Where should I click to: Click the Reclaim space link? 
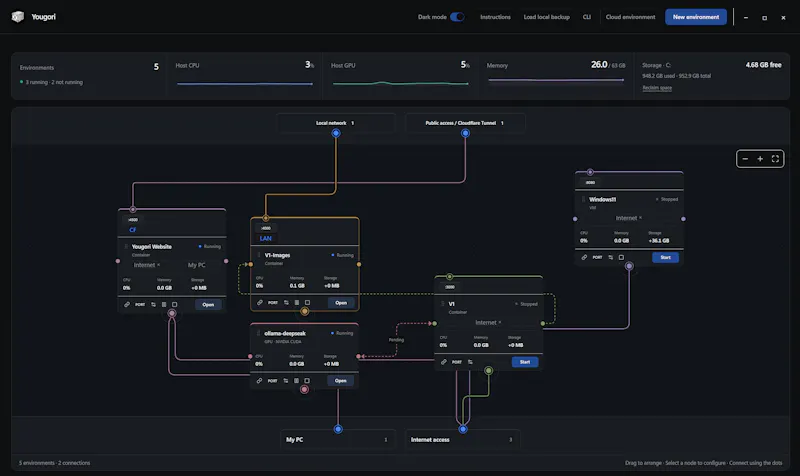(x=657, y=88)
